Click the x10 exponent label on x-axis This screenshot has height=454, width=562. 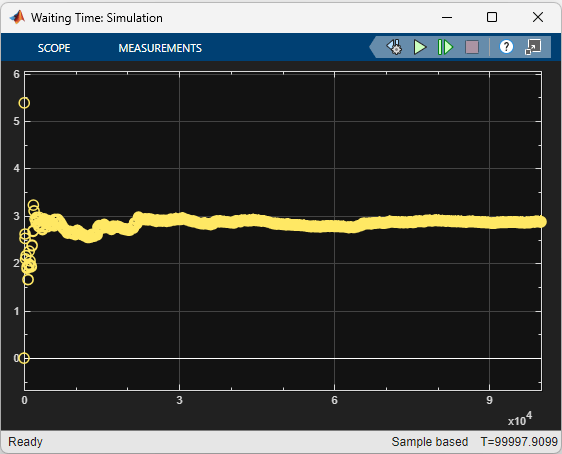pos(520,419)
